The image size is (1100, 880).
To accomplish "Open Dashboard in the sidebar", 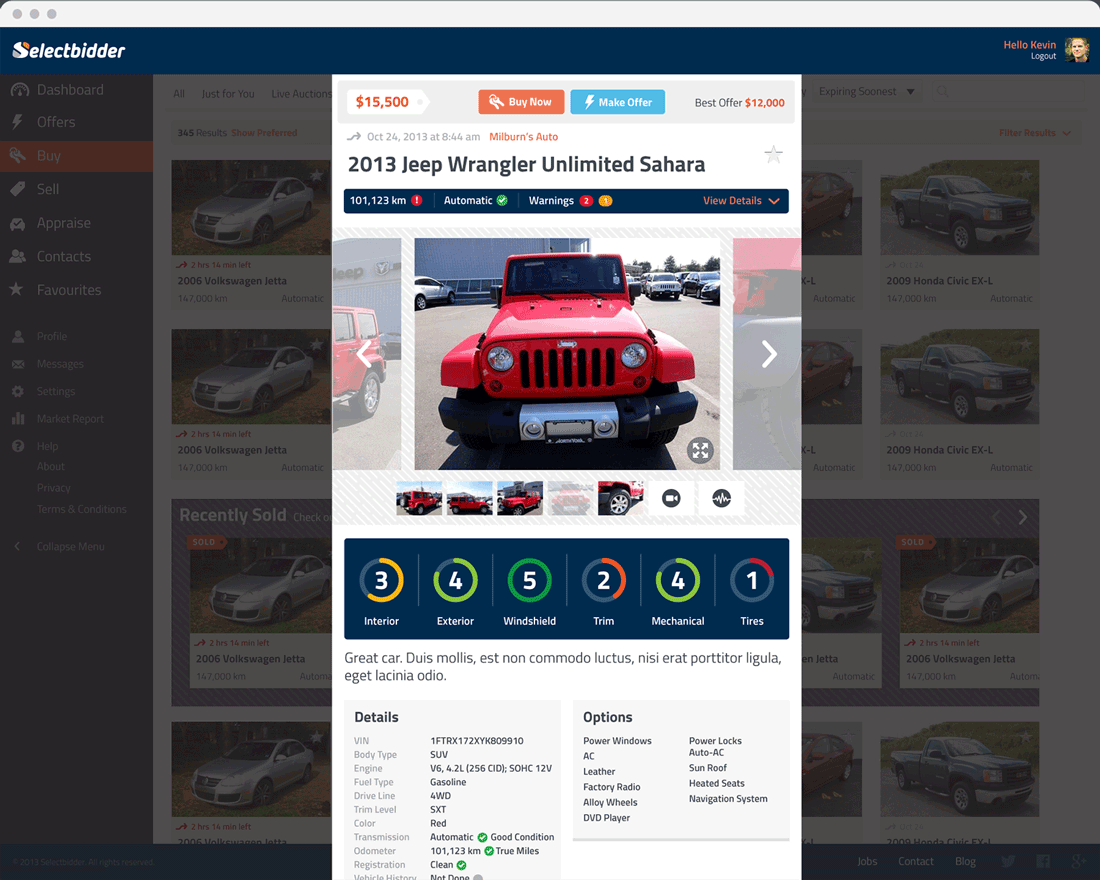I will point(76,90).
